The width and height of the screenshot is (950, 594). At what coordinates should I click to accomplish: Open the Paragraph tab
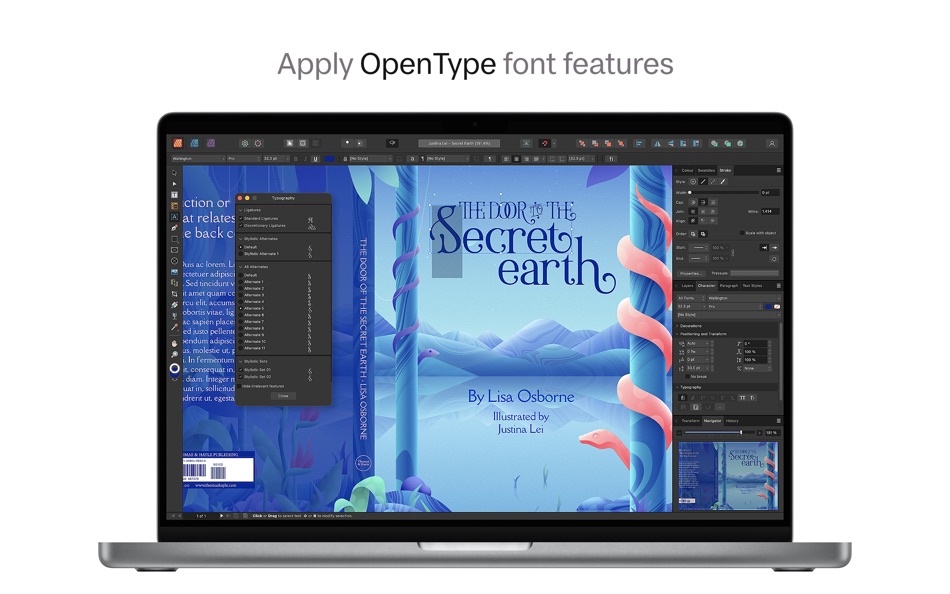[728, 285]
